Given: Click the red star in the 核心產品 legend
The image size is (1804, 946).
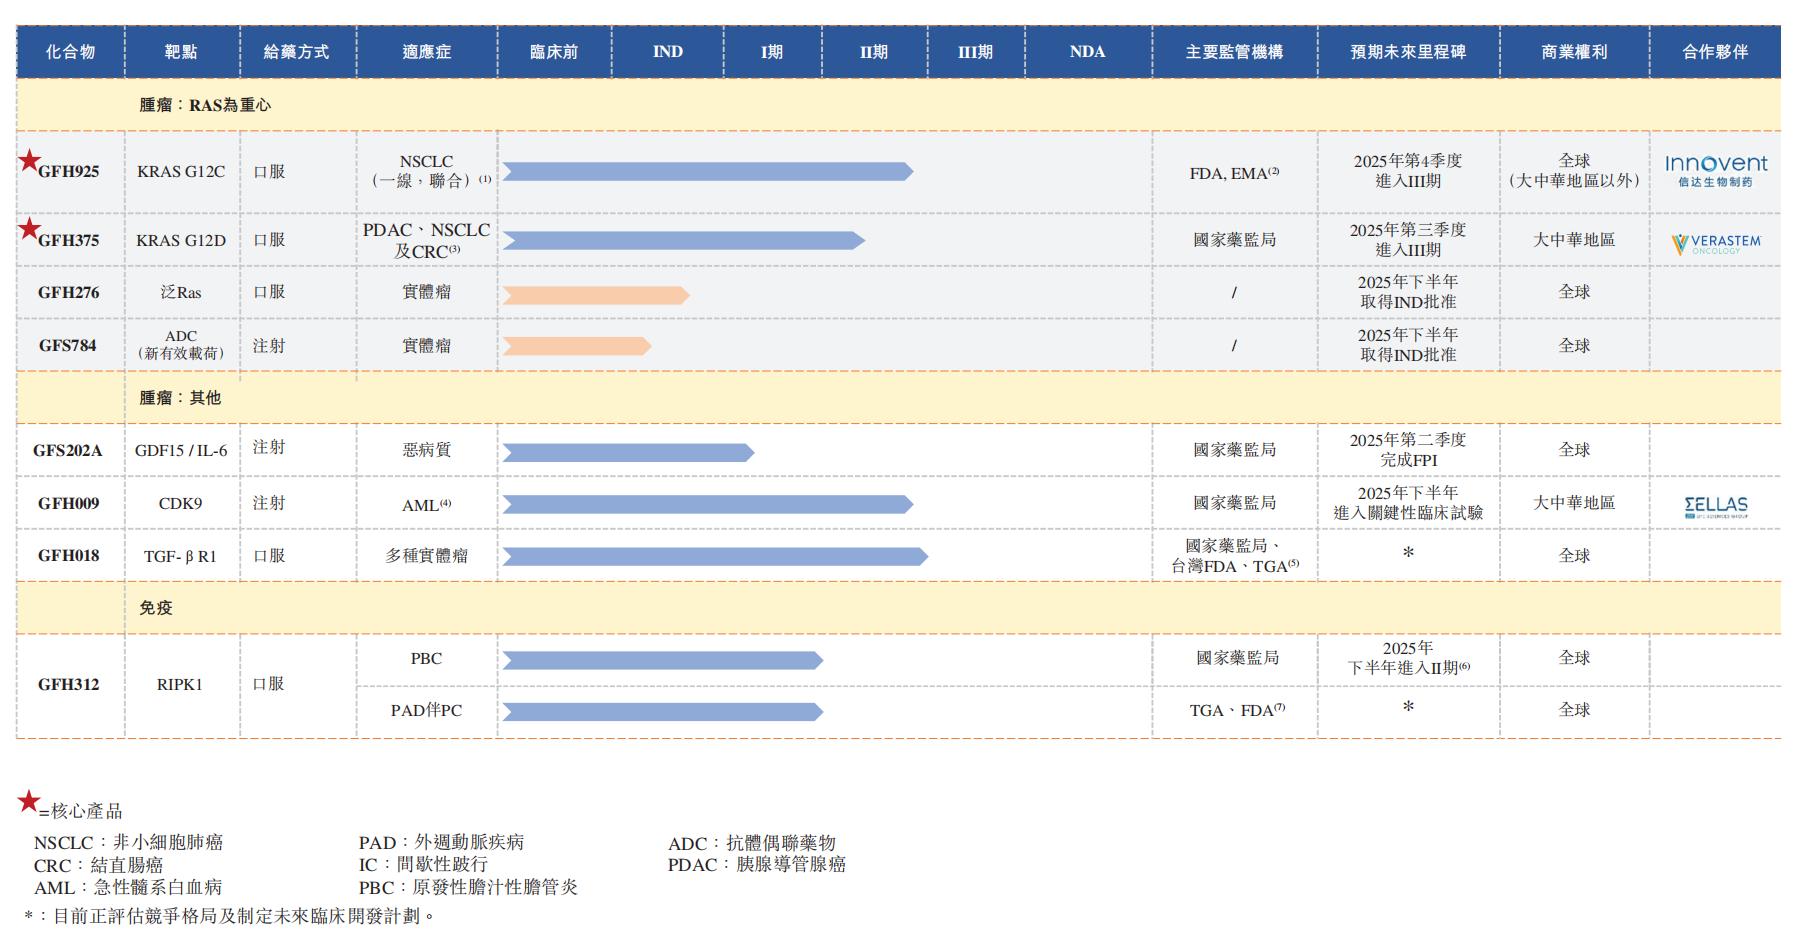Looking at the screenshot, I should (29, 801).
